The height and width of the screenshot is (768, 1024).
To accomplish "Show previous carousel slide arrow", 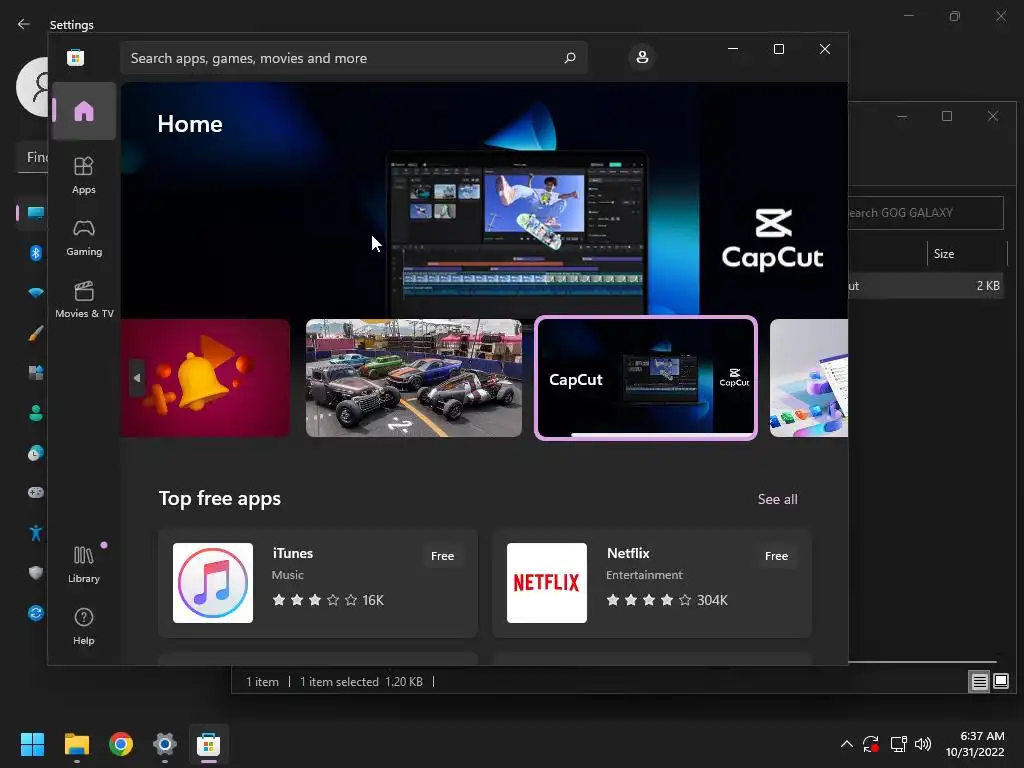I will tap(136, 377).
